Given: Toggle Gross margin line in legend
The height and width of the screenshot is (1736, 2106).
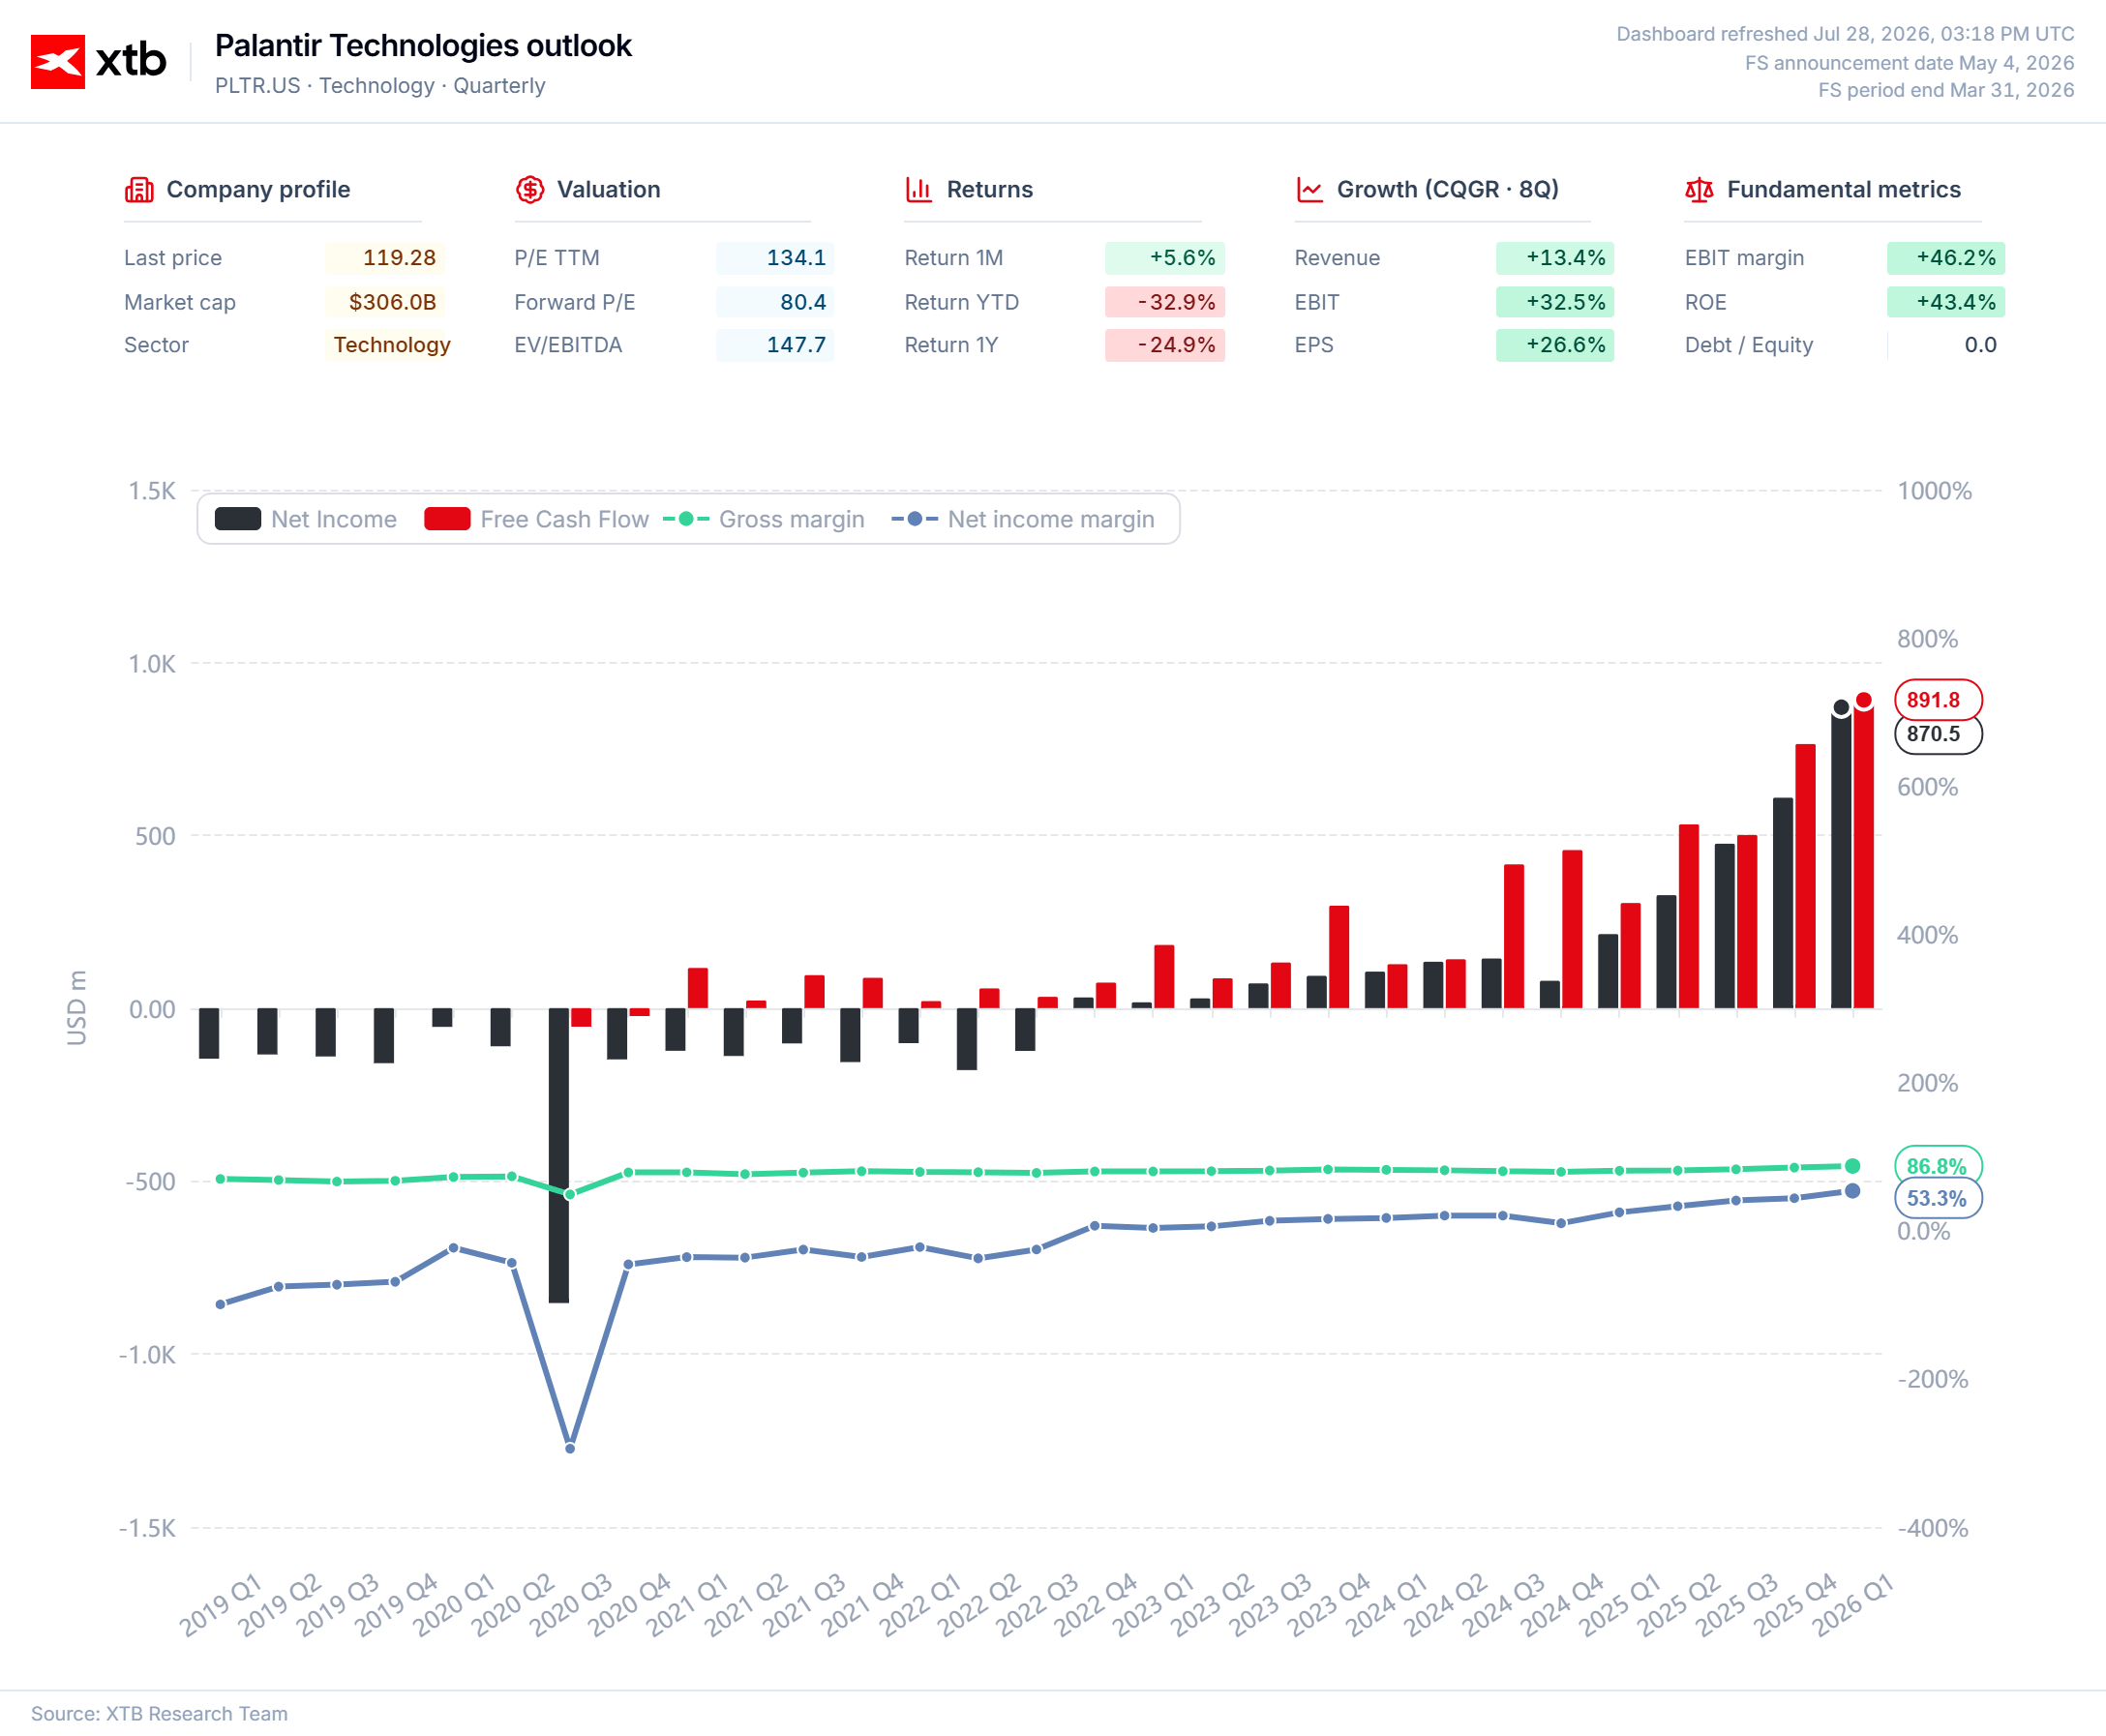Looking at the screenshot, I should point(764,519).
